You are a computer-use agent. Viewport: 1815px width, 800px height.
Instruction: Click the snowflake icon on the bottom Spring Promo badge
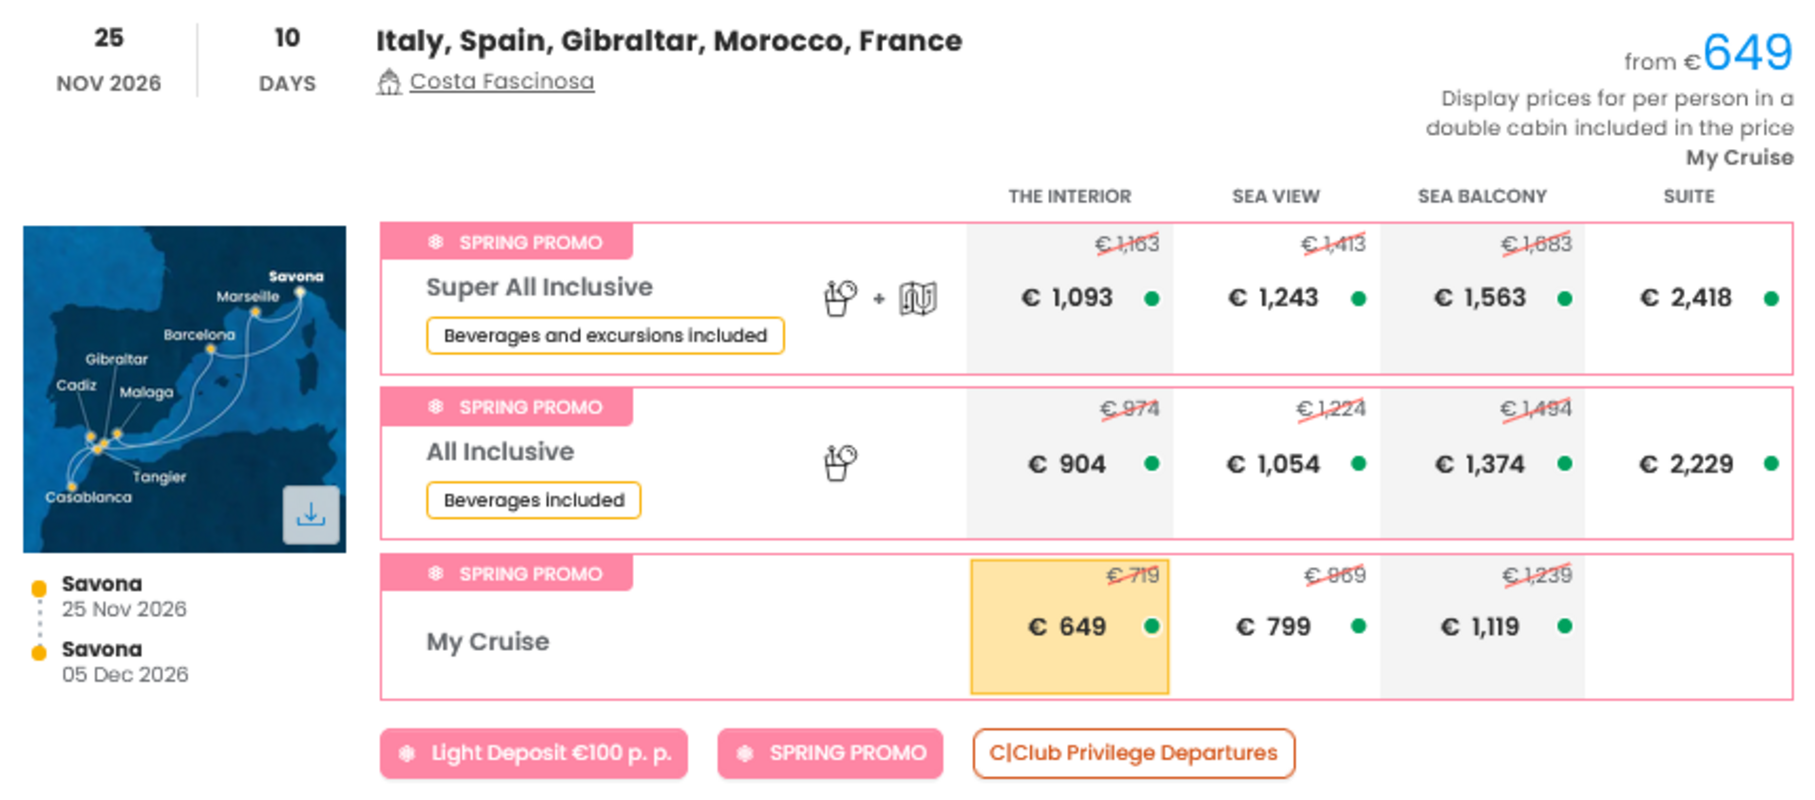click(745, 754)
